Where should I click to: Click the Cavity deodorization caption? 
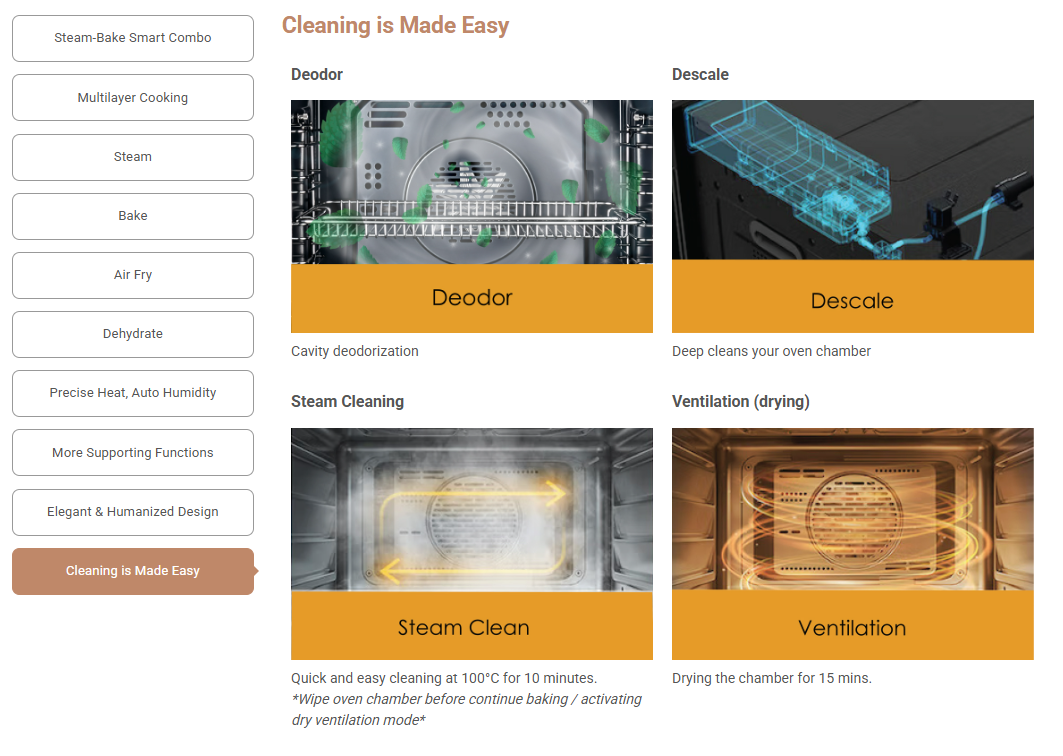tap(354, 352)
